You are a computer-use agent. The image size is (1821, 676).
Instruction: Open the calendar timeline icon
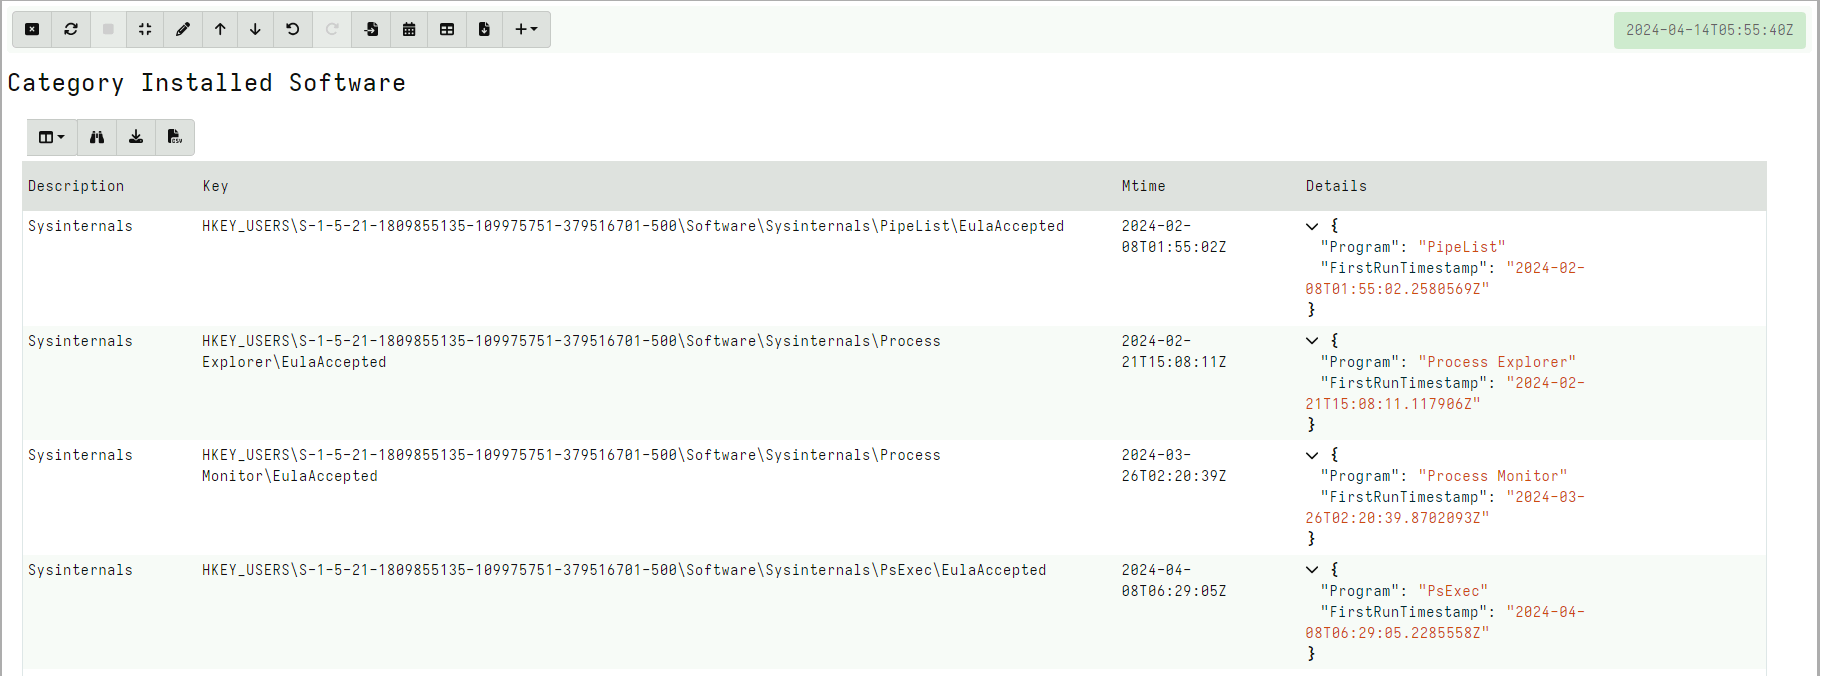pyautogui.click(x=409, y=29)
